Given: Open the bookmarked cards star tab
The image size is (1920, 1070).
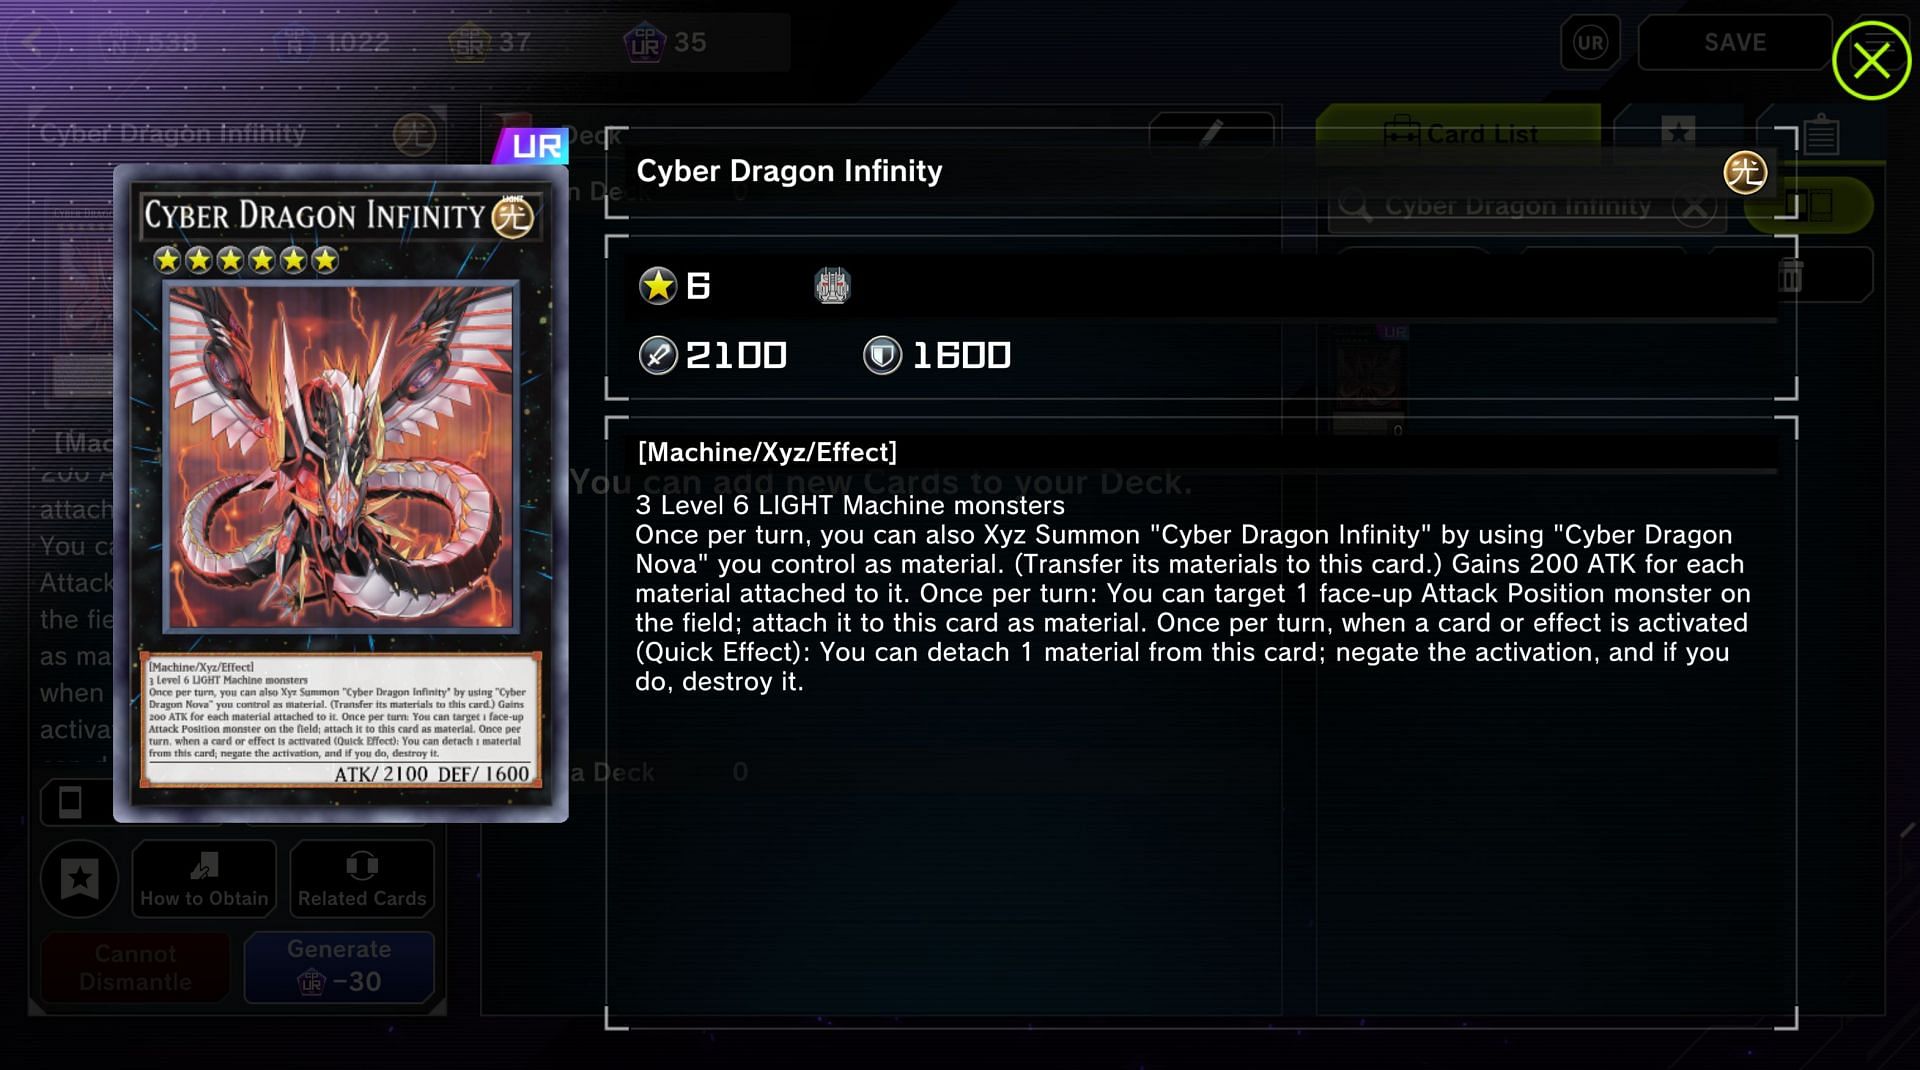Looking at the screenshot, I should [x=1678, y=133].
